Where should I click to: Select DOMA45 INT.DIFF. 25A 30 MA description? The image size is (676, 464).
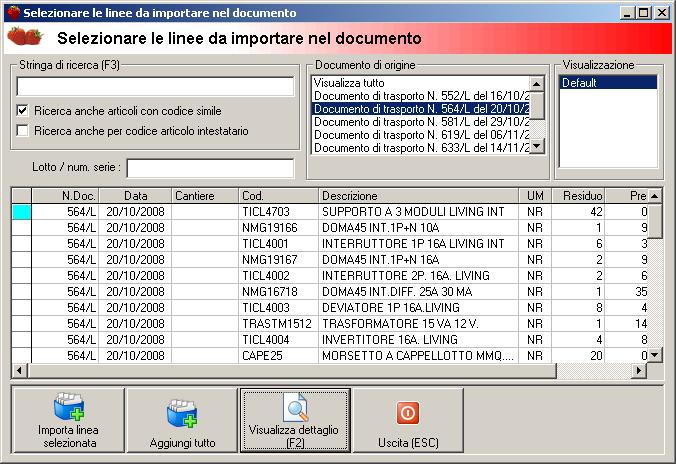(x=419, y=292)
